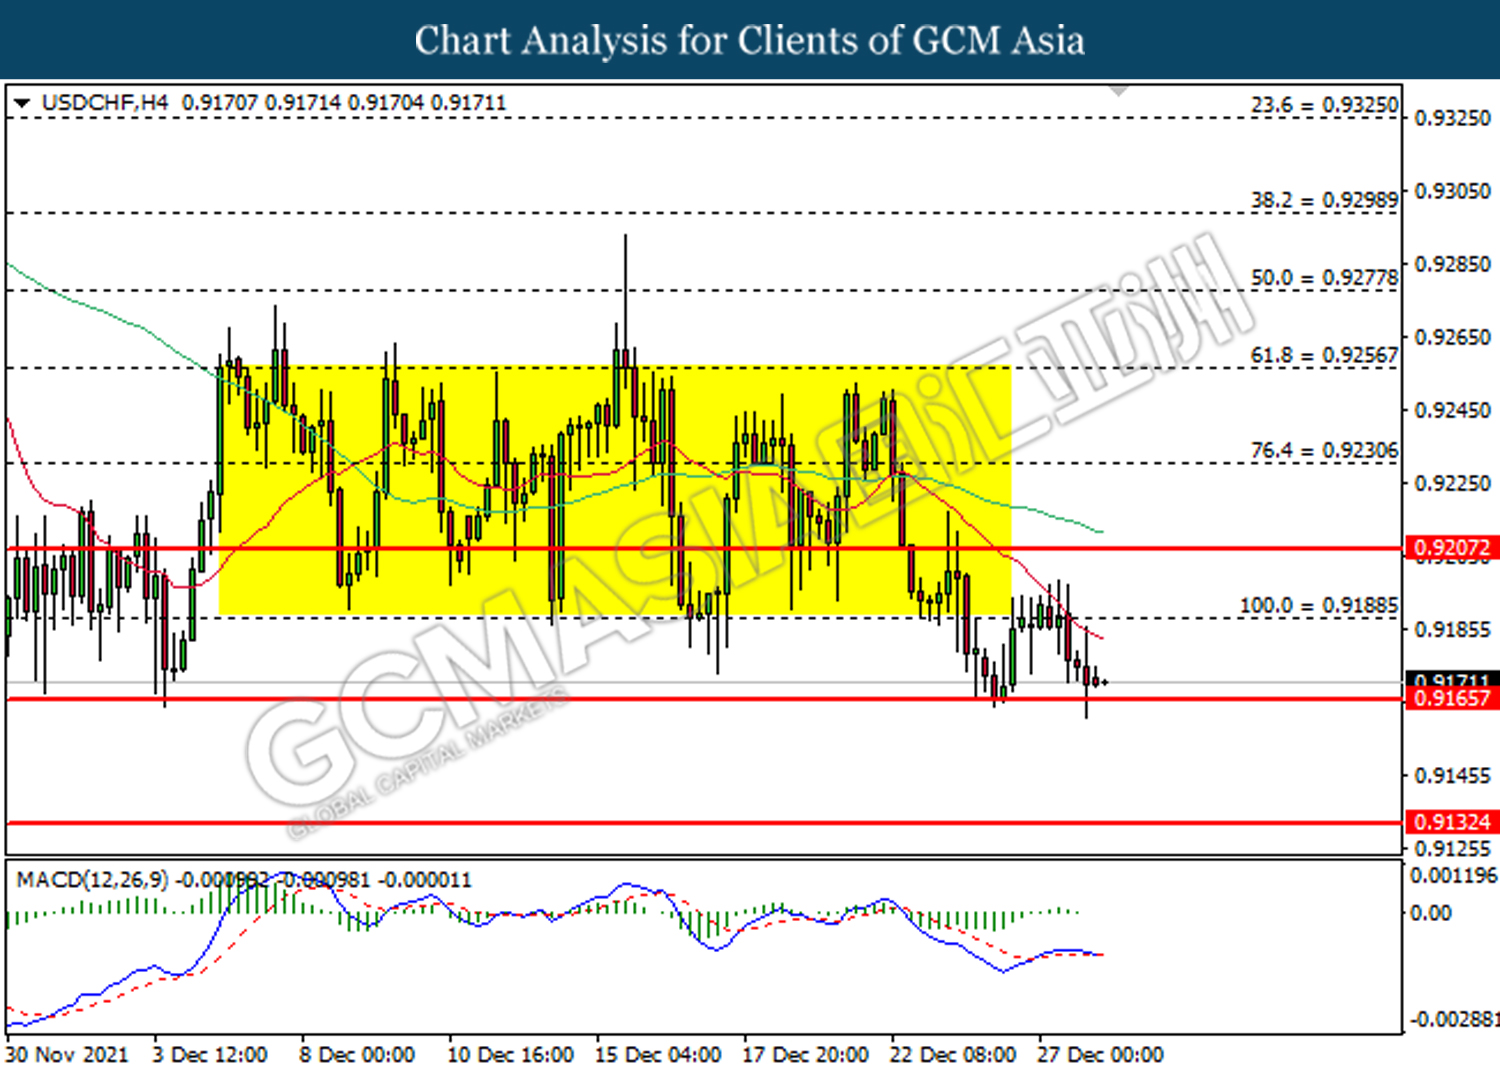The width and height of the screenshot is (1500, 1071).
Task: Select the 50.0 = 0.92778 Fibonacci label
Action: [1325, 277]
